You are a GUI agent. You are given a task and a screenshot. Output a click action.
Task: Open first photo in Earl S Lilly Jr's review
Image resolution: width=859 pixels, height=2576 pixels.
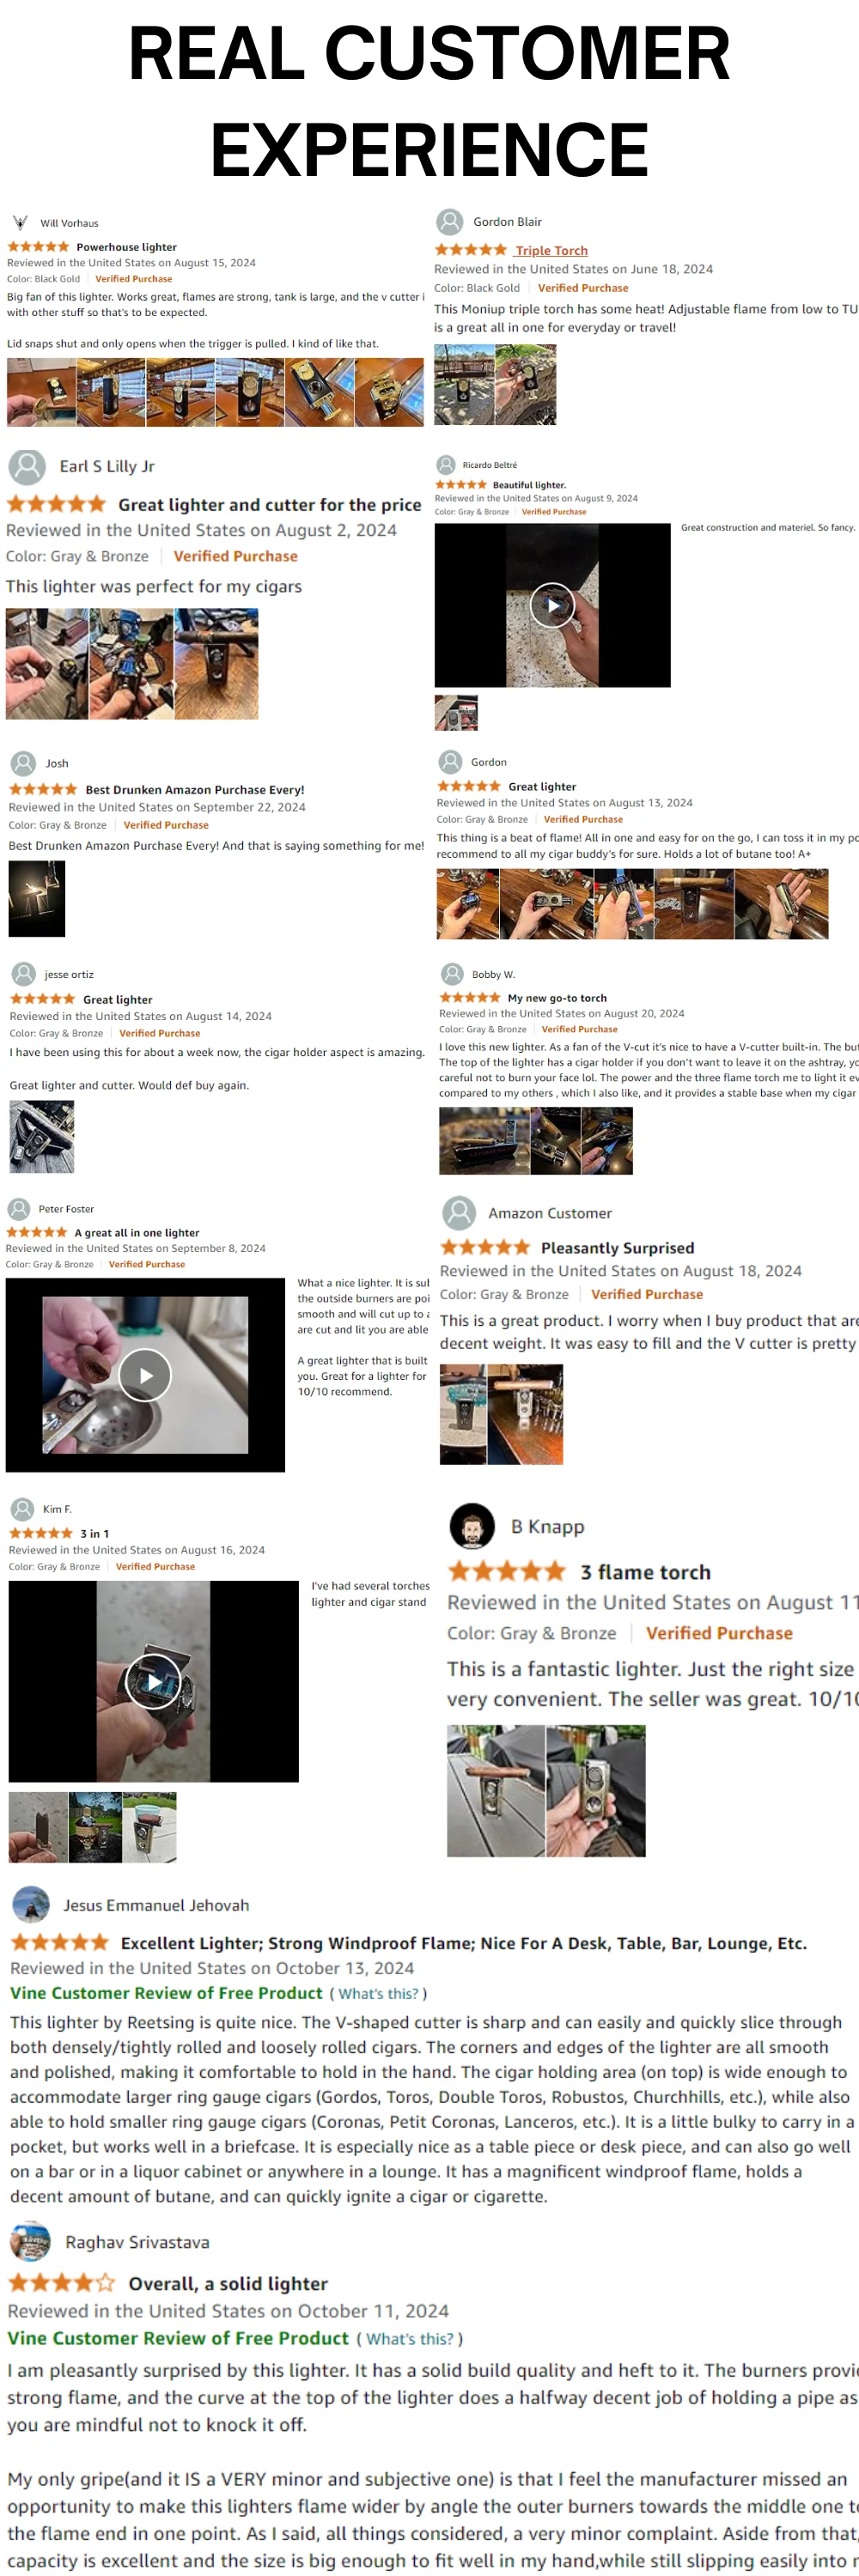[47, 664]
